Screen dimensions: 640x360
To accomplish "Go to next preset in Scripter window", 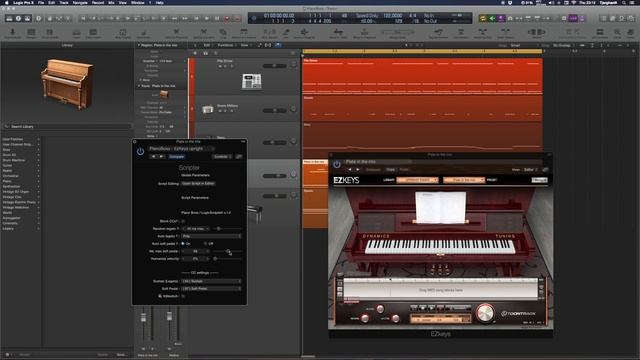I will 161,156.
